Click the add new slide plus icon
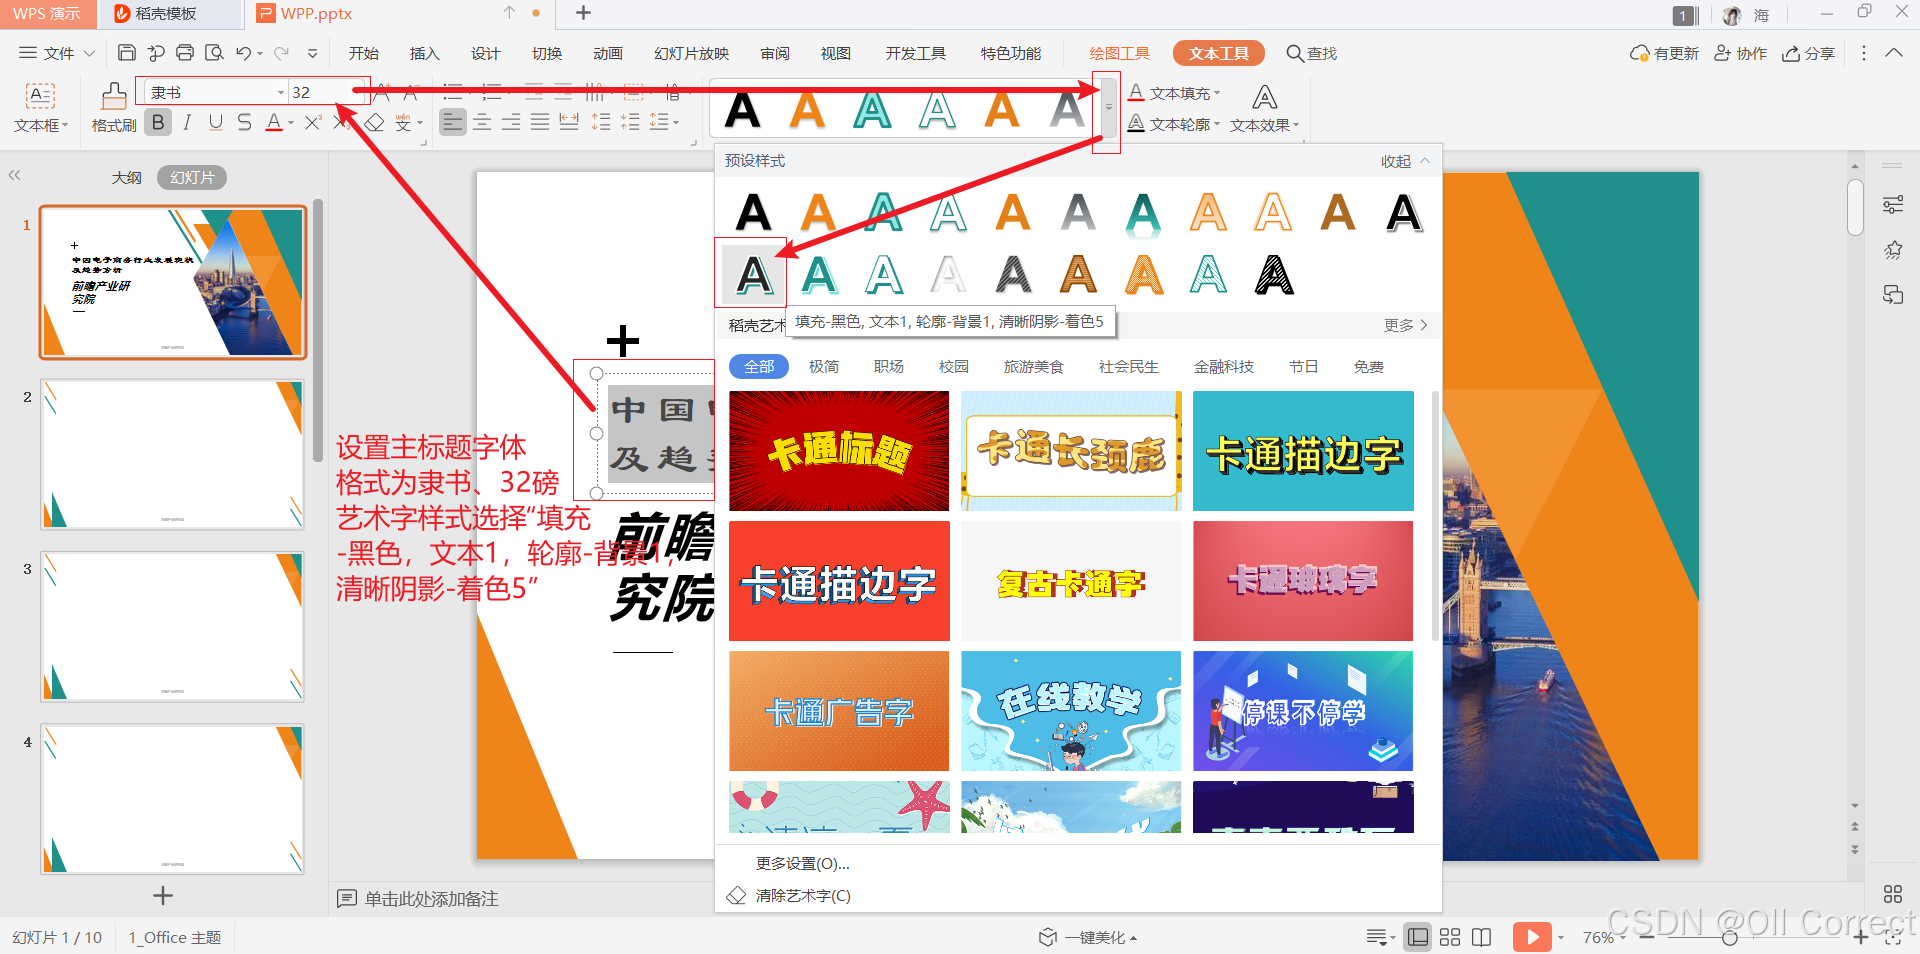The image size is (1920, 954). 163,896
